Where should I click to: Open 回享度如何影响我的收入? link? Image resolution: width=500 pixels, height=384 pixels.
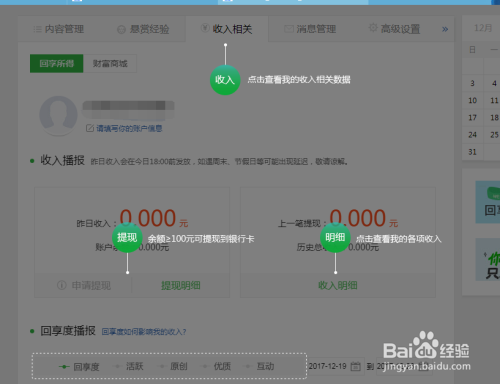(x=144, y=332)
